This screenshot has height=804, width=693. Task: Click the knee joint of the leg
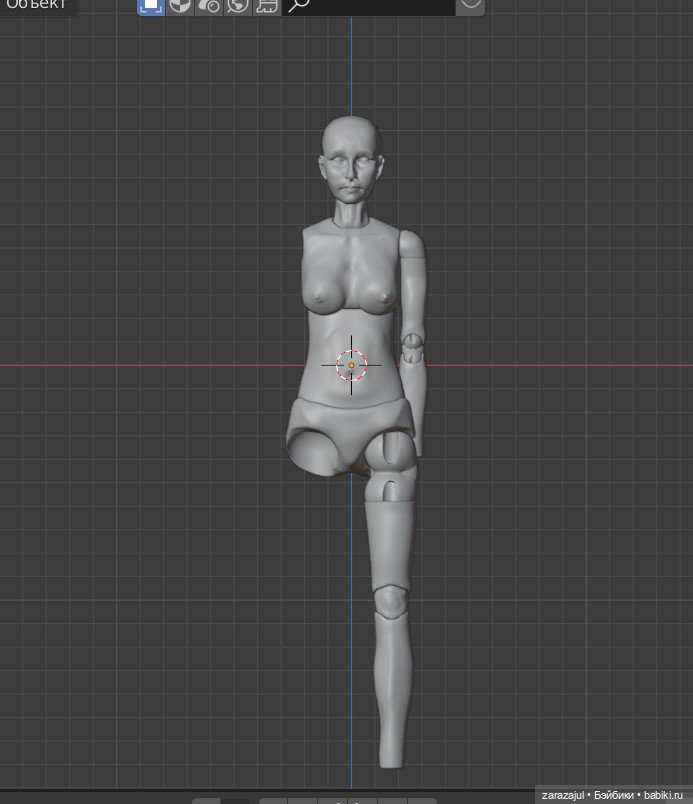391,602
